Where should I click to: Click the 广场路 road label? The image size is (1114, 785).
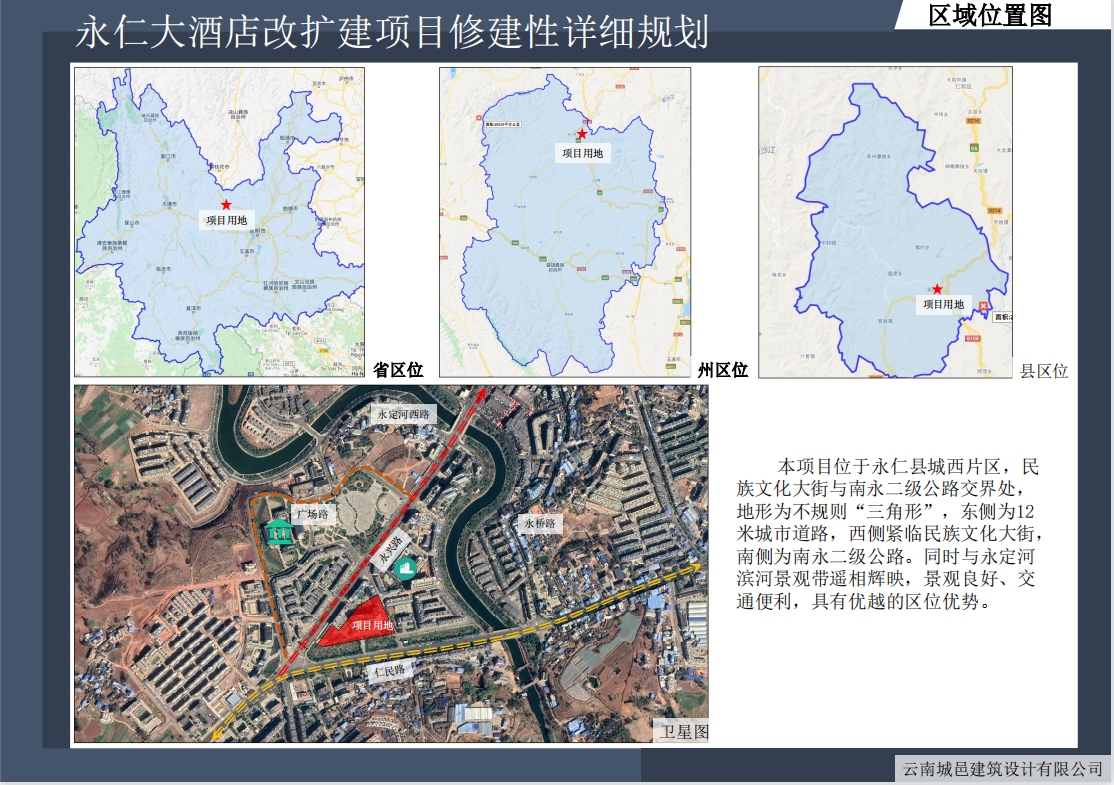point(312,514)
